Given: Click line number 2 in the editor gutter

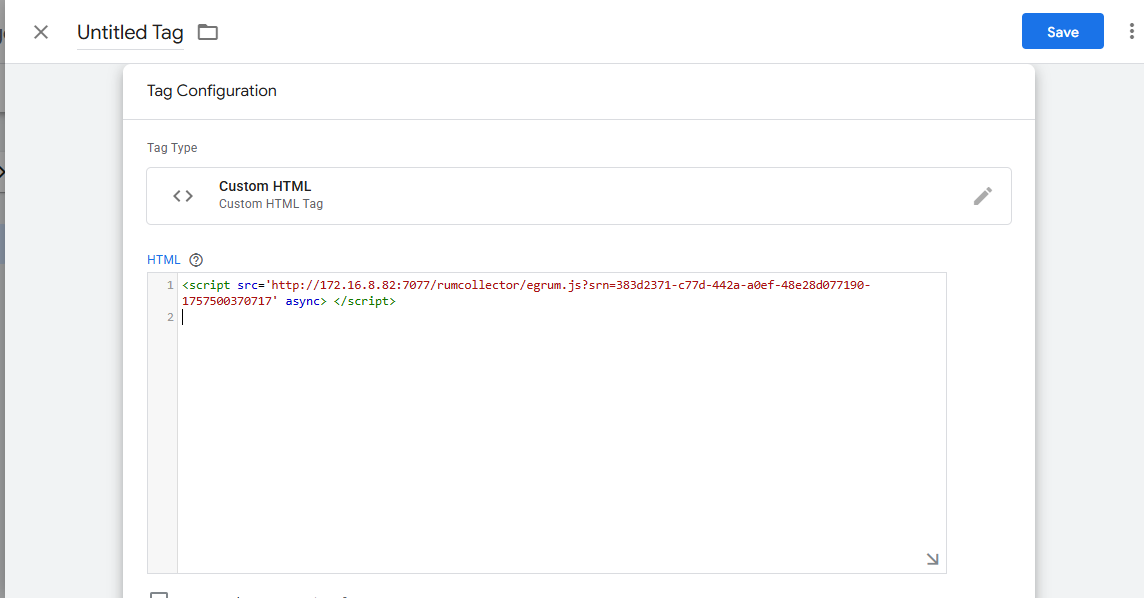Looking at the screenshot, I should [168, 317].
